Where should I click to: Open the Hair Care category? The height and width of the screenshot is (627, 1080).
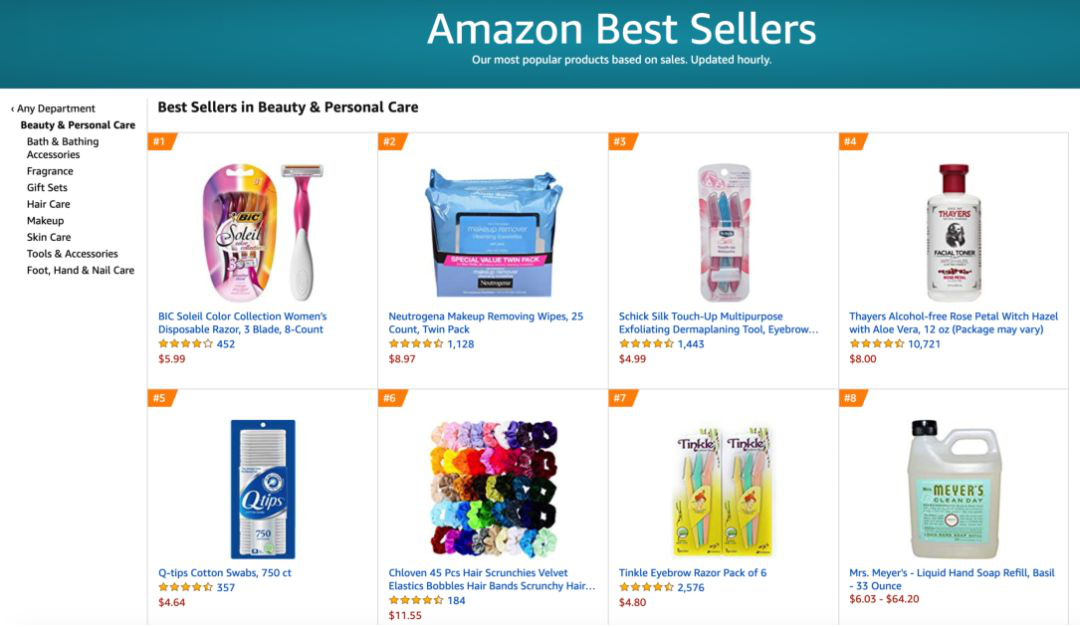click(48, 204)
